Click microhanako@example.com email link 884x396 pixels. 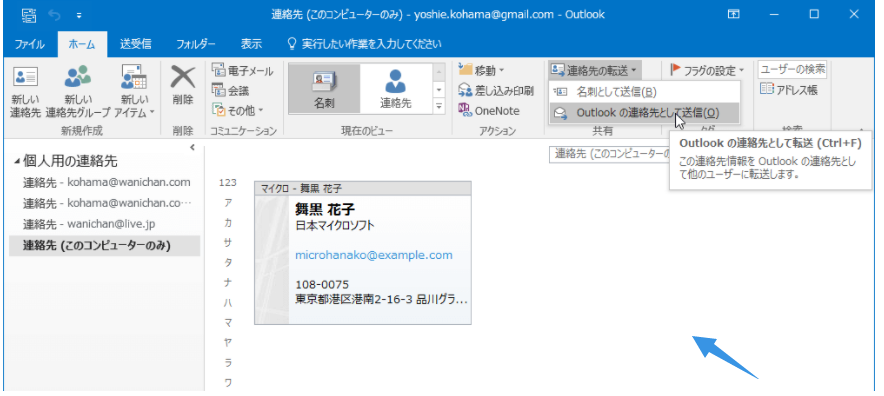pos(374,255)
